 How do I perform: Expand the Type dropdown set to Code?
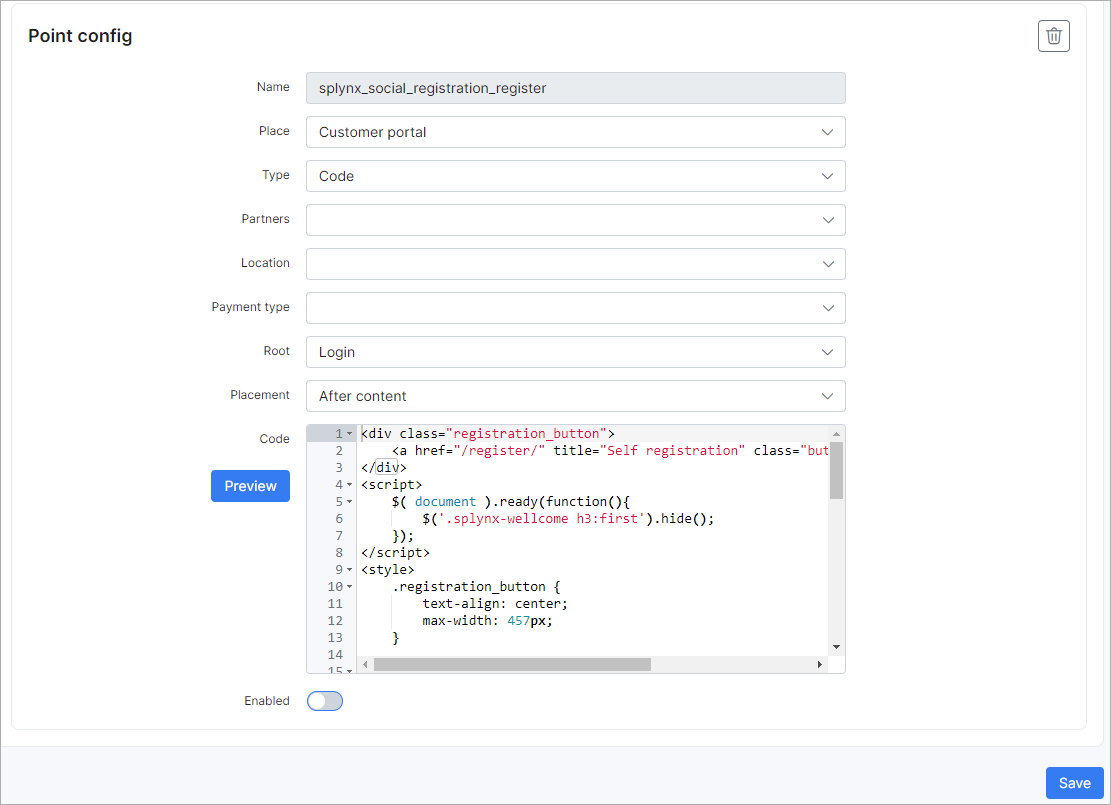tap(575, 176)
